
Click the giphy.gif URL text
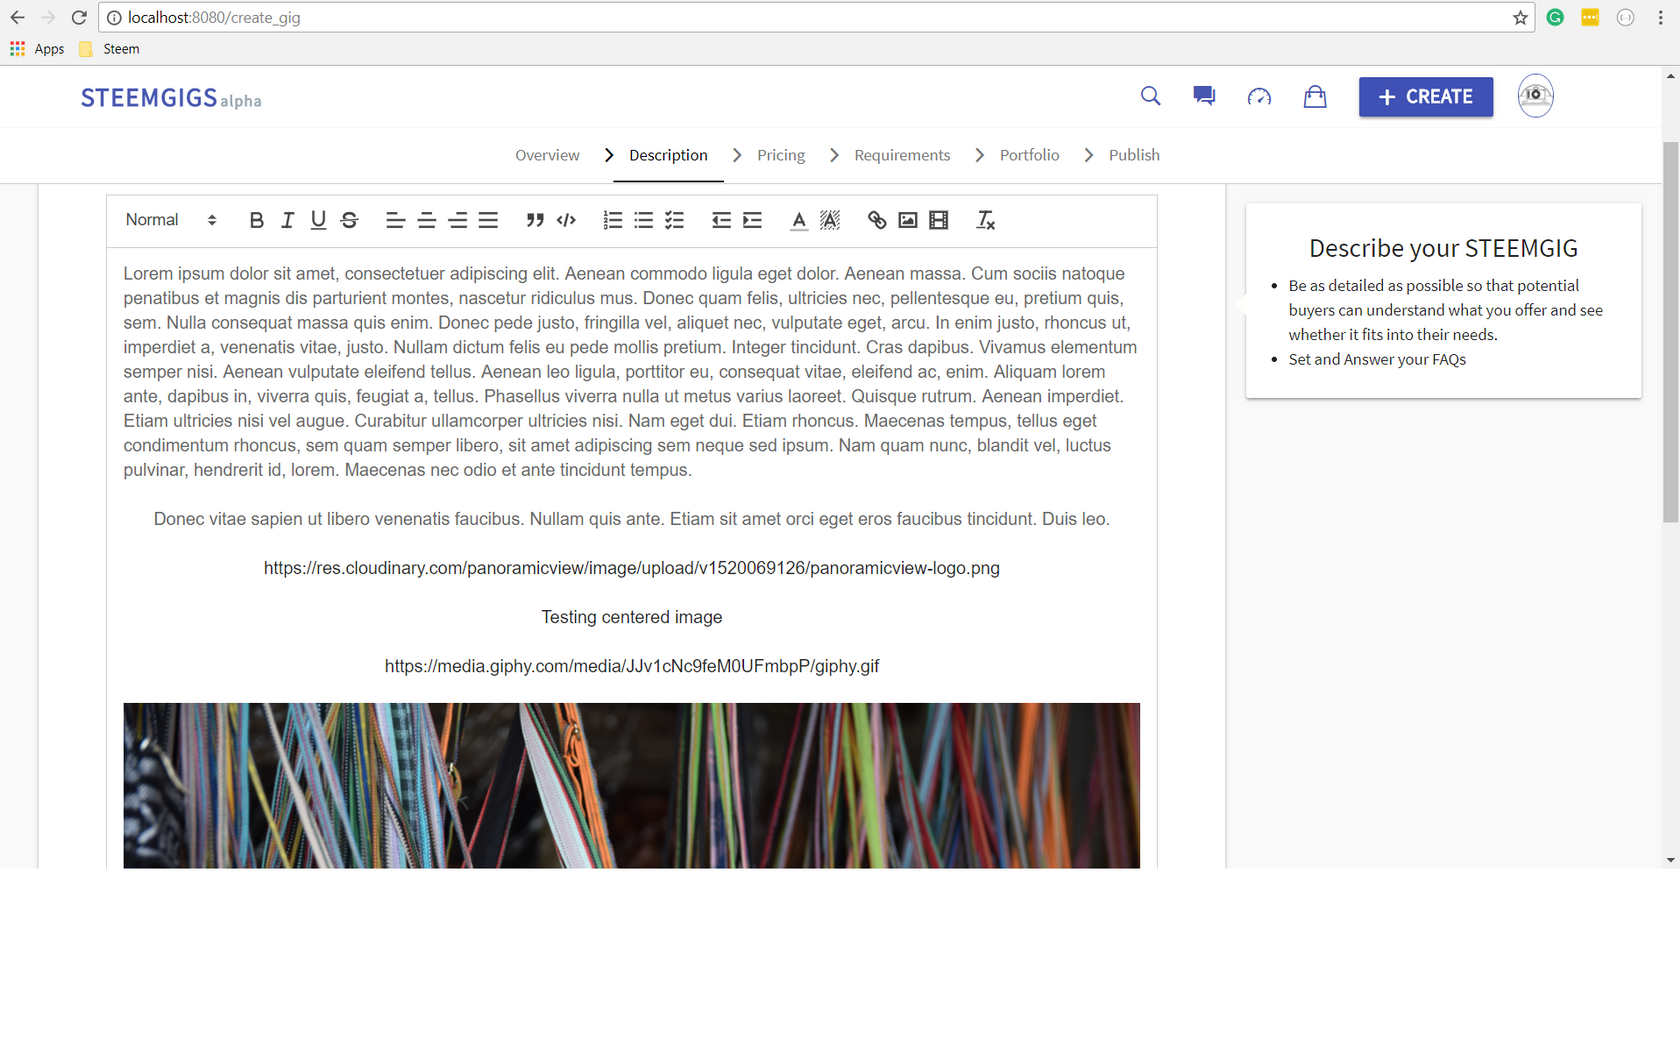(632, 666)
